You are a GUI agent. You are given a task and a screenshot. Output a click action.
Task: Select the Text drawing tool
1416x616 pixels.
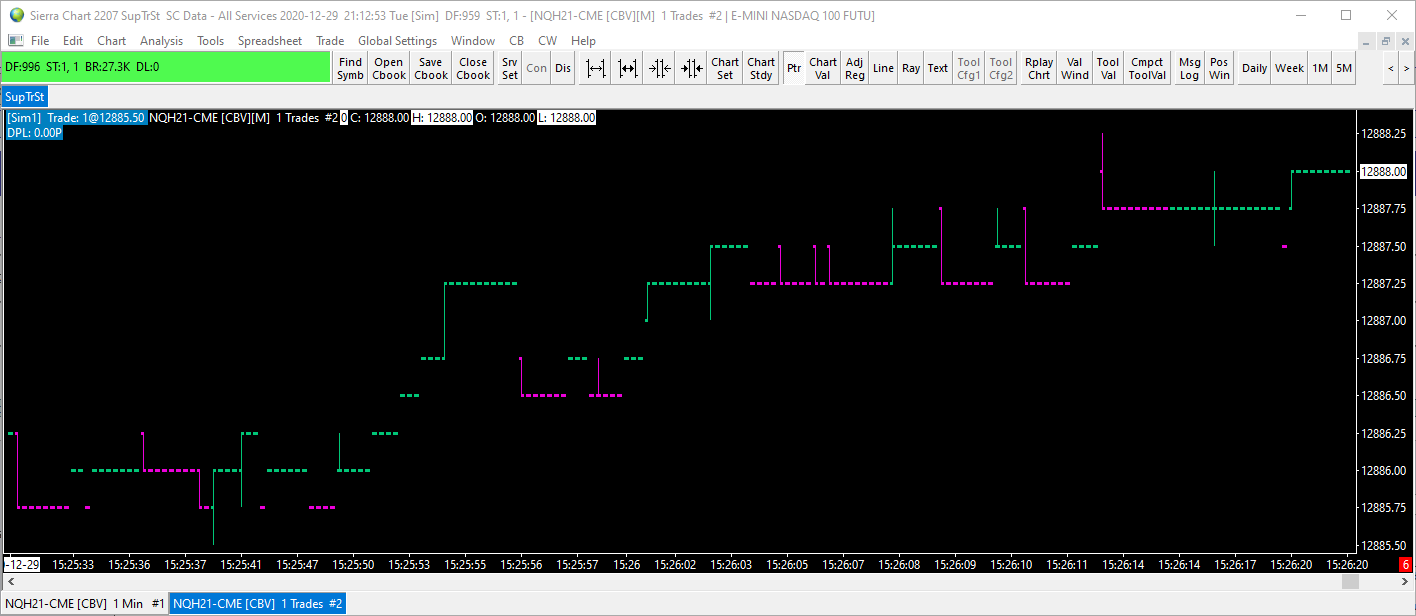938,68
